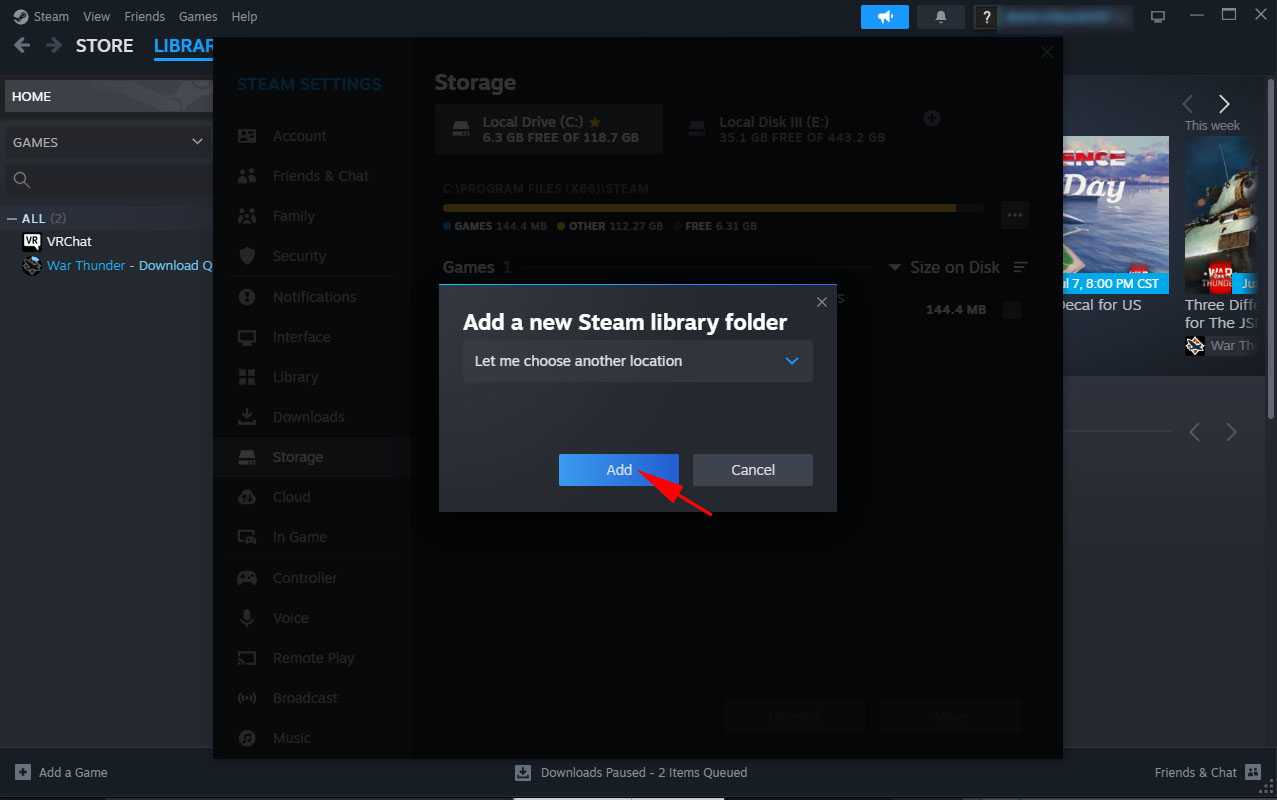Click the Steam logo icon in title bar
1277x800 pixels.
tap(20, 16)
